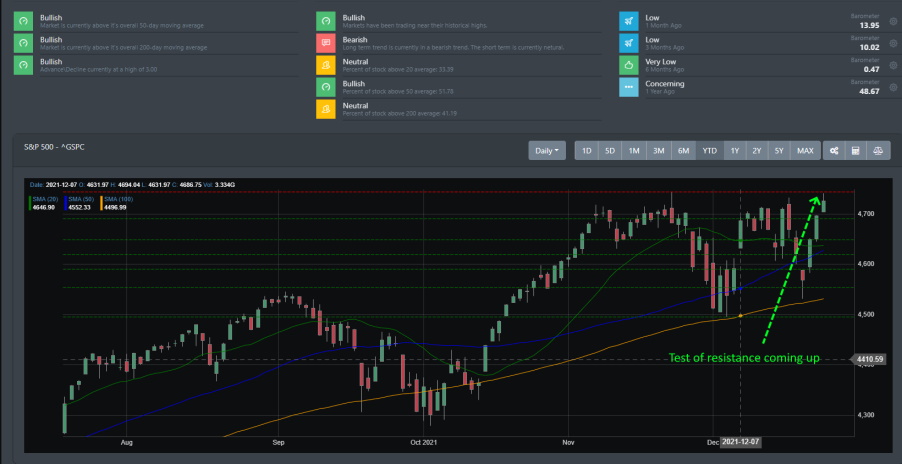The height and width of the screenshot is (464, 902).
Task: Select the 1D time range
Action: pos(586,151)
